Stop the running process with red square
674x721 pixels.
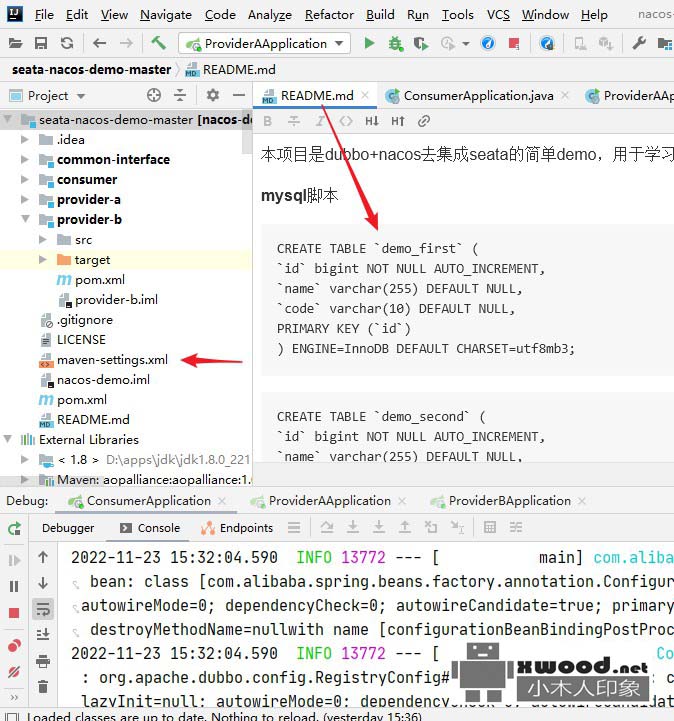pyautogui.click(x=514, y=44)
